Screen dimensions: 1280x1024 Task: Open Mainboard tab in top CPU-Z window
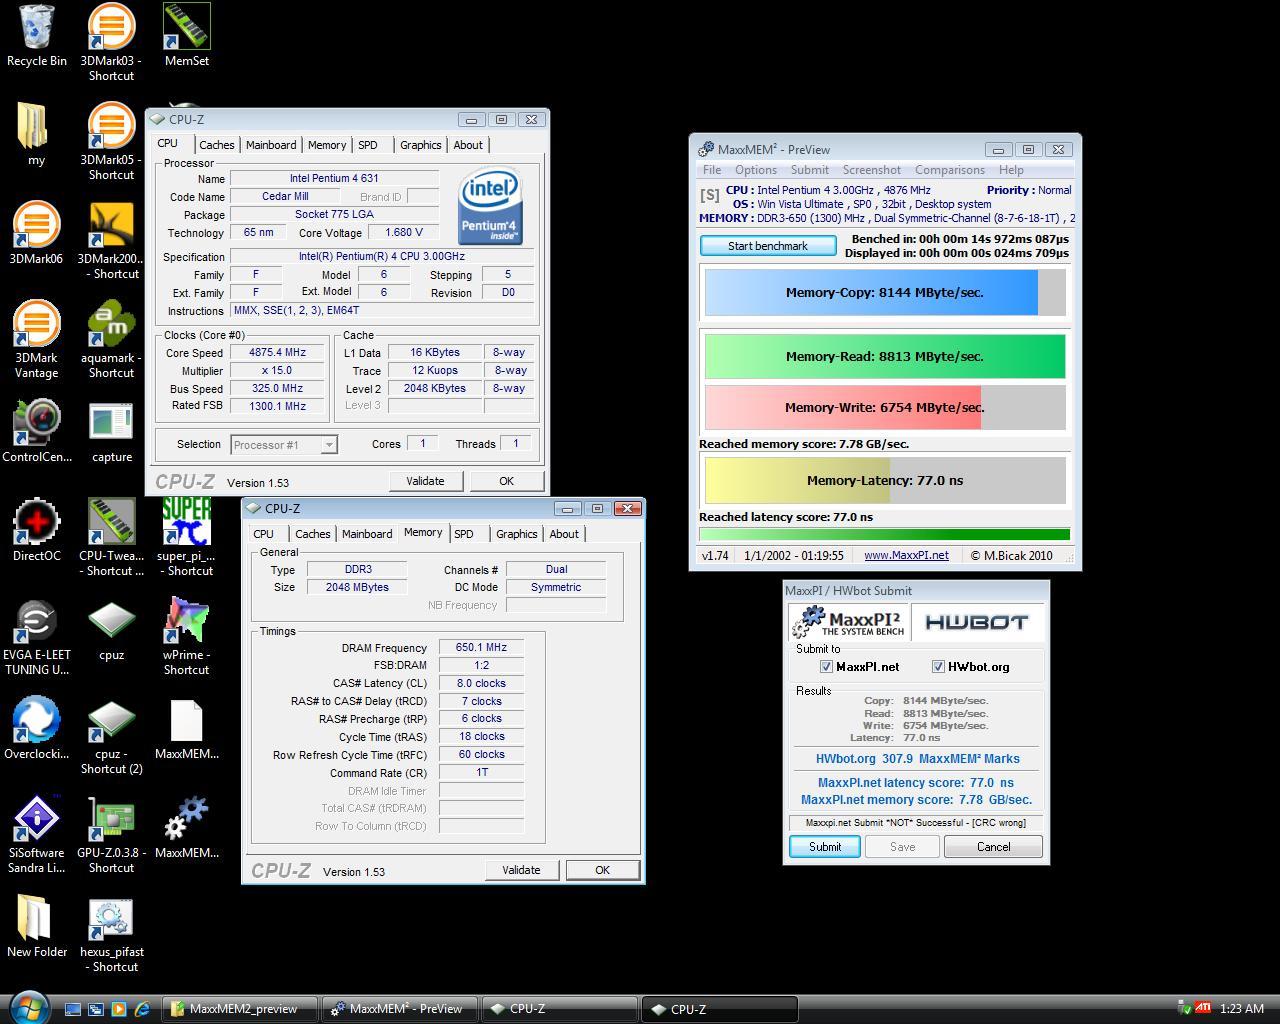[271, 145]
